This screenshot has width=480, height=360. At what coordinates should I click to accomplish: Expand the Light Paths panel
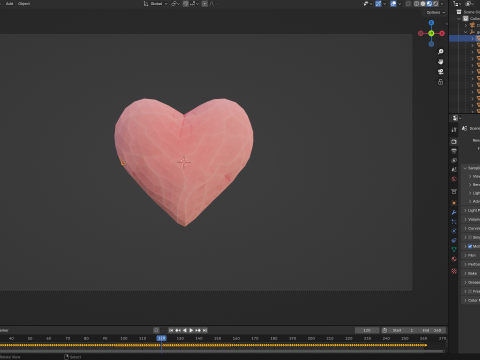[471, 210]
